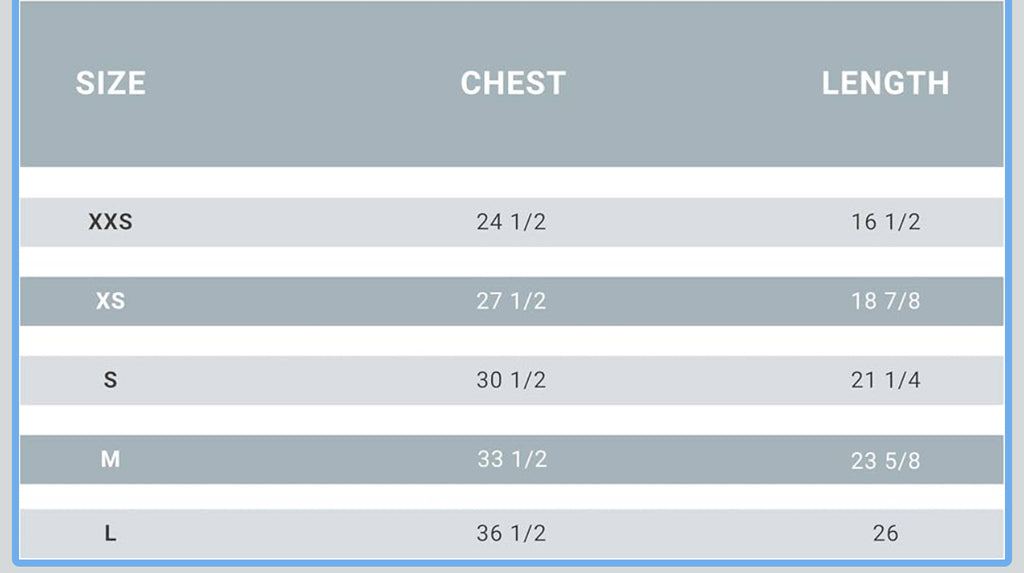Click the 24 1/2 chest value

[511, 222]
